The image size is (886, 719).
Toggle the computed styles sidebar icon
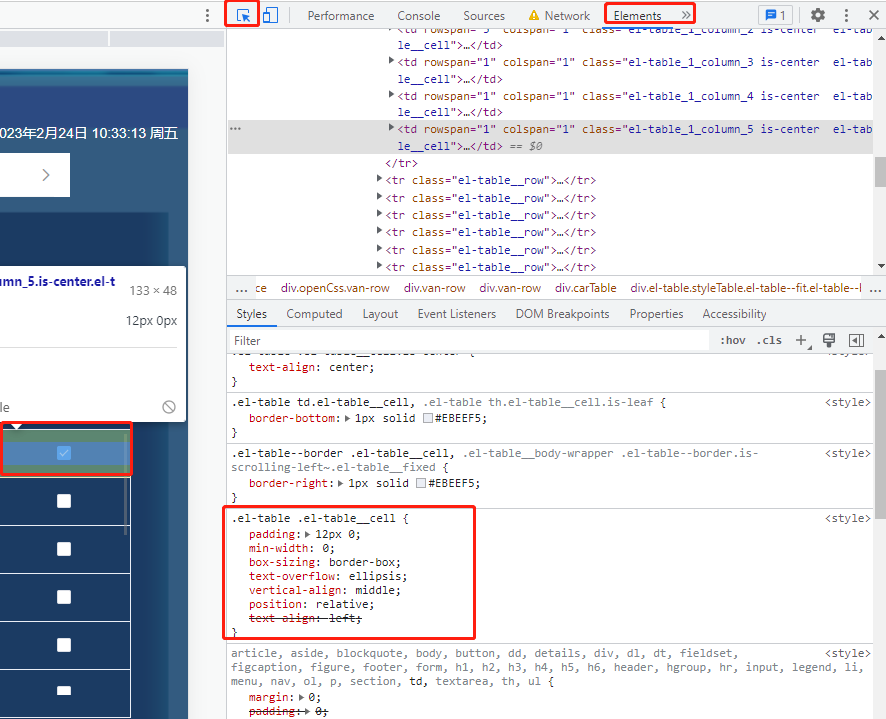point(857,340)
